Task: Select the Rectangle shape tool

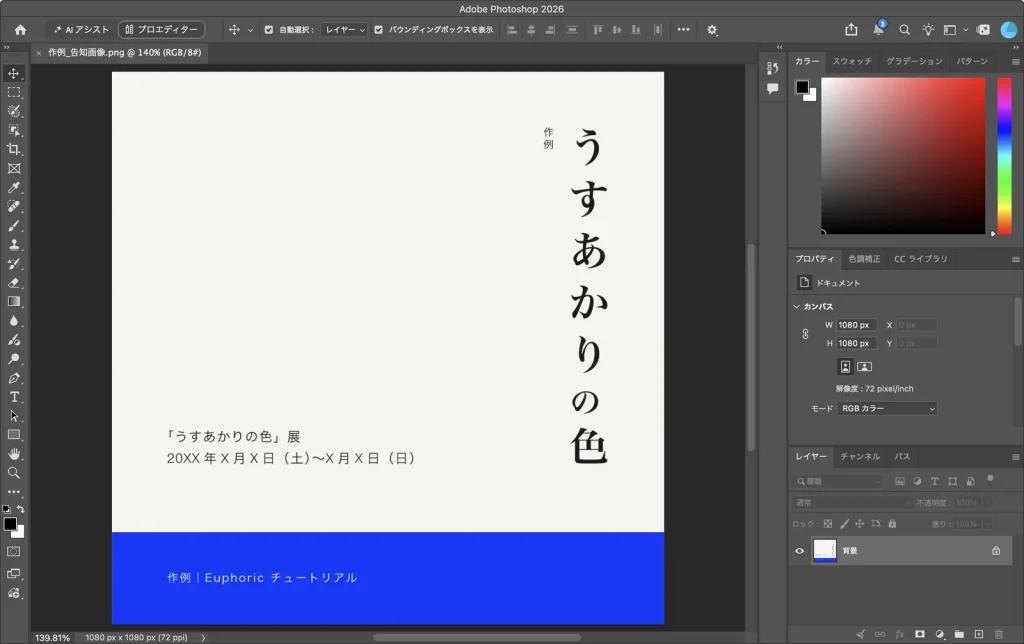Action: pyautogui.click(x=14, y=435)
